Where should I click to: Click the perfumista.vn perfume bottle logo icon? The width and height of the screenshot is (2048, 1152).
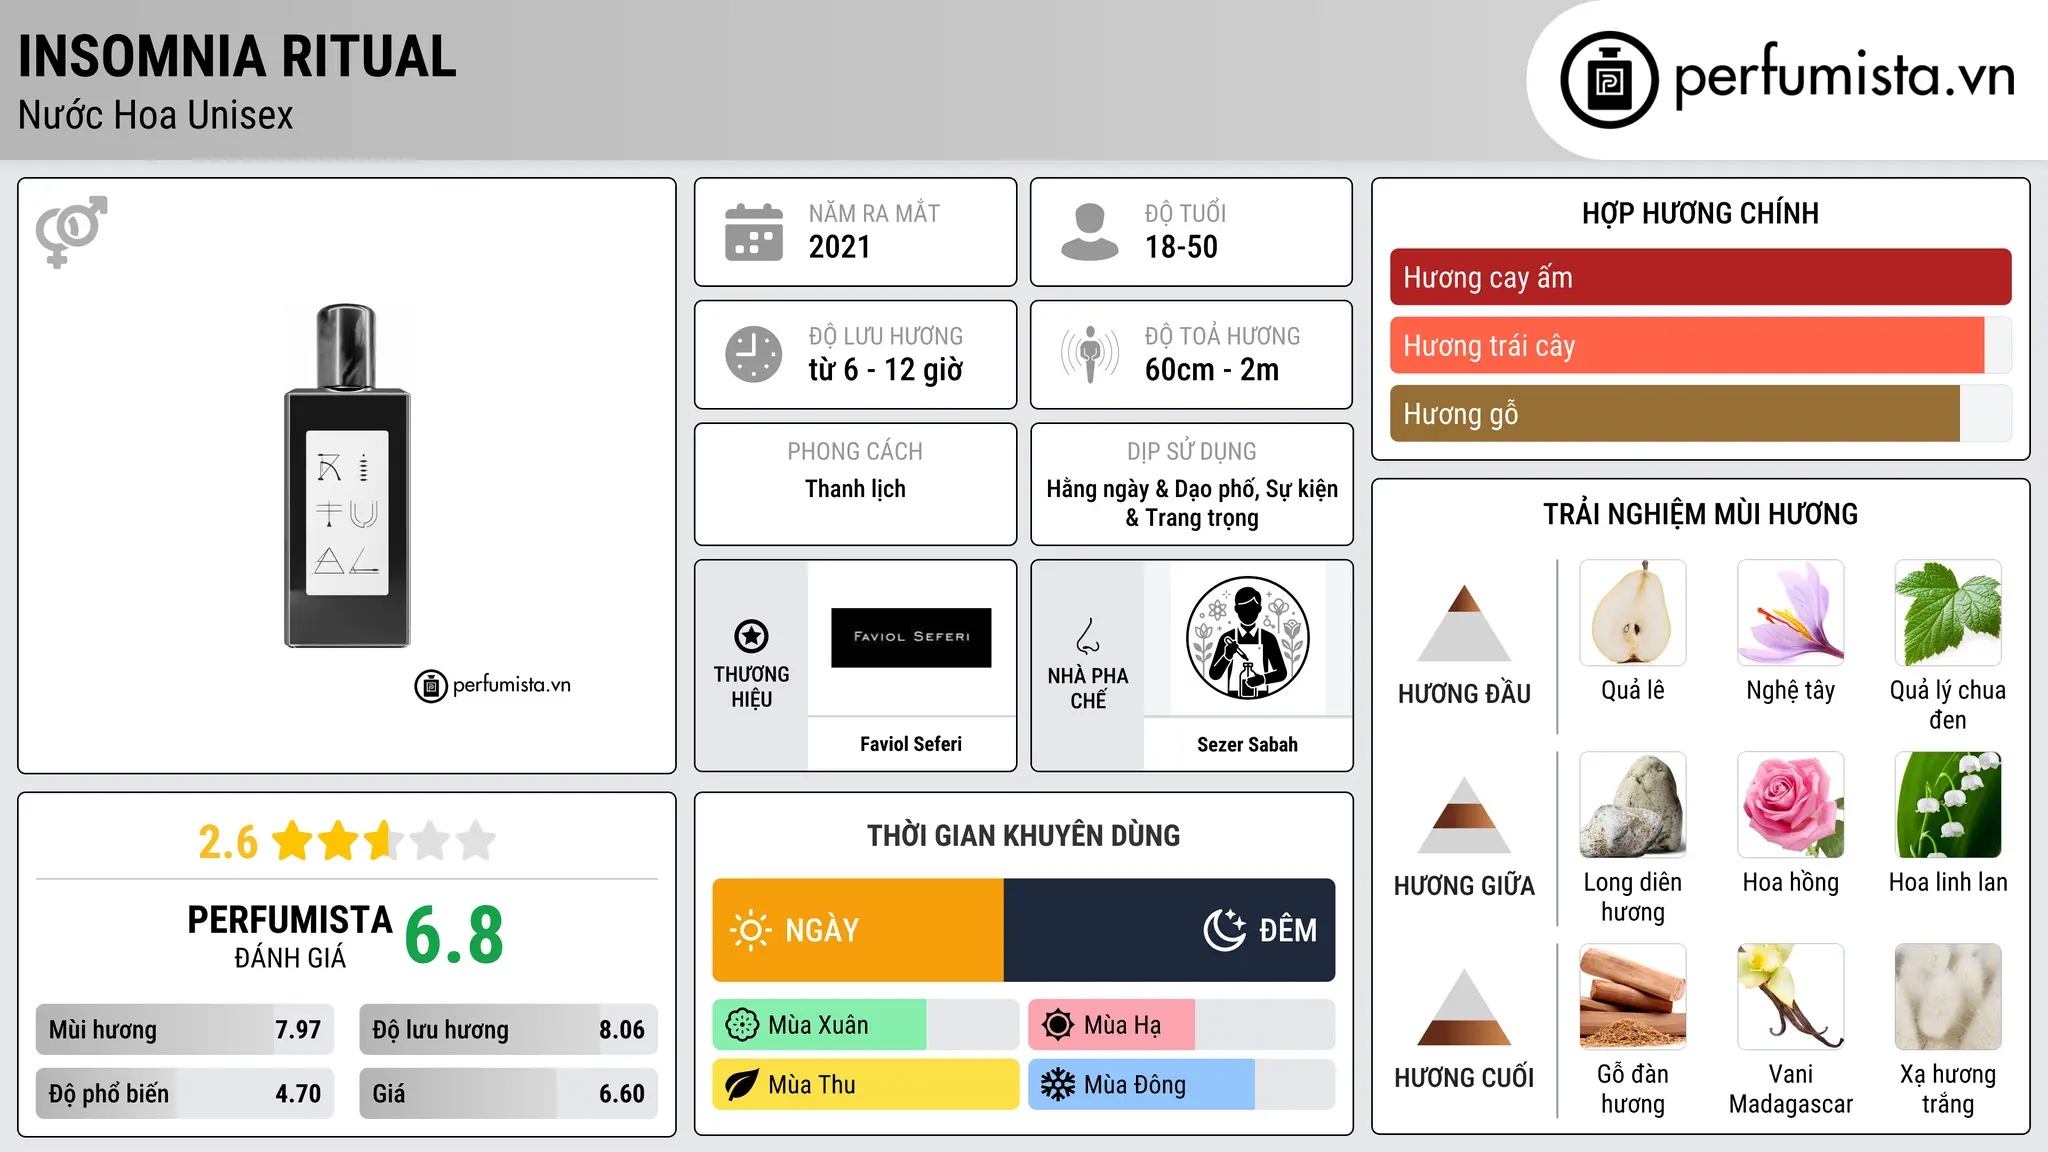coord(1609,80)
